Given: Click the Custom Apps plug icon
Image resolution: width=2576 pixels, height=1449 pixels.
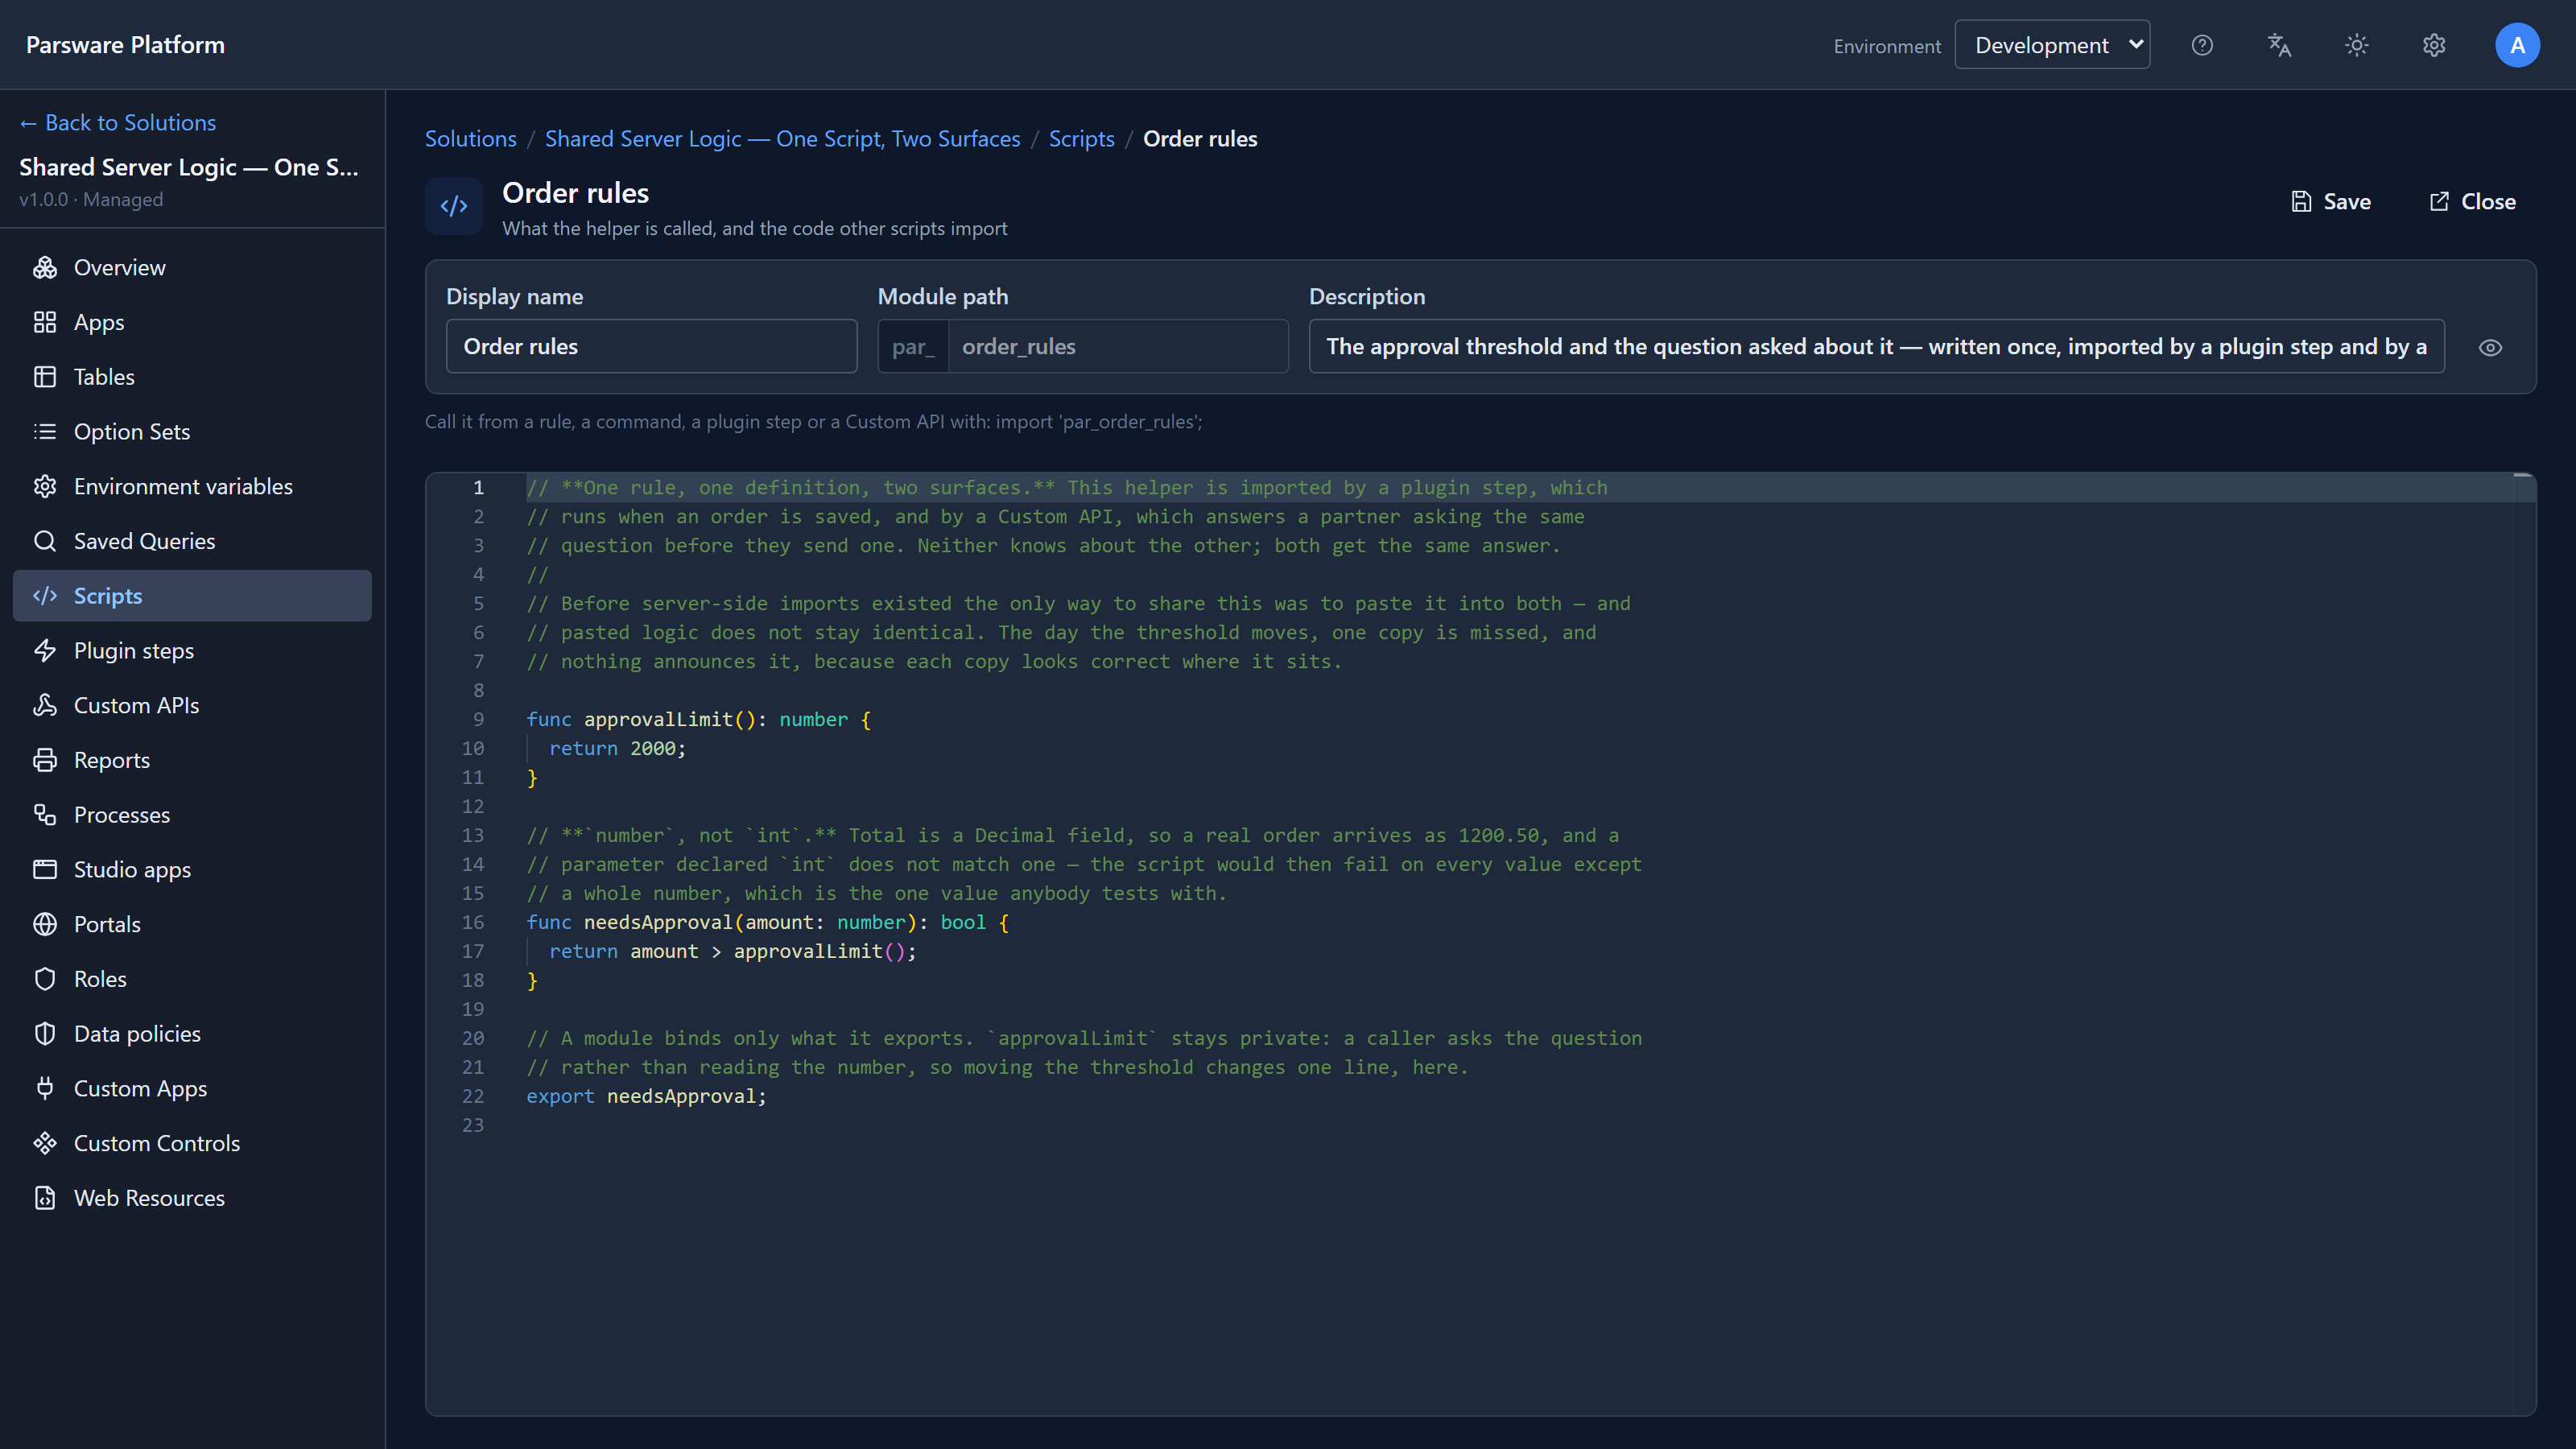Looking at the screenshot, I should click(x=45, y=1088).
